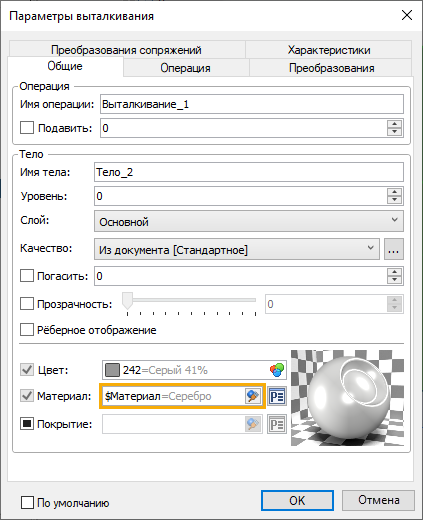Open material parameters button next to Материал
Screen dimensions: 423x520
(x=277, y=396)
